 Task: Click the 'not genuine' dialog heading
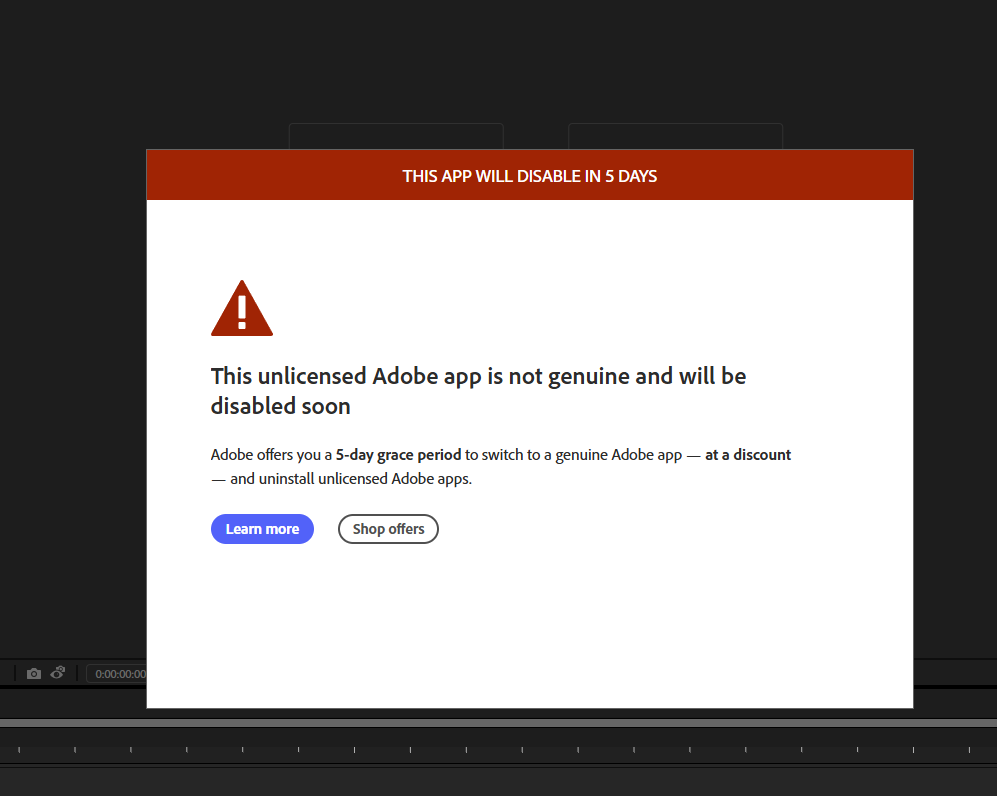(478, 390)
